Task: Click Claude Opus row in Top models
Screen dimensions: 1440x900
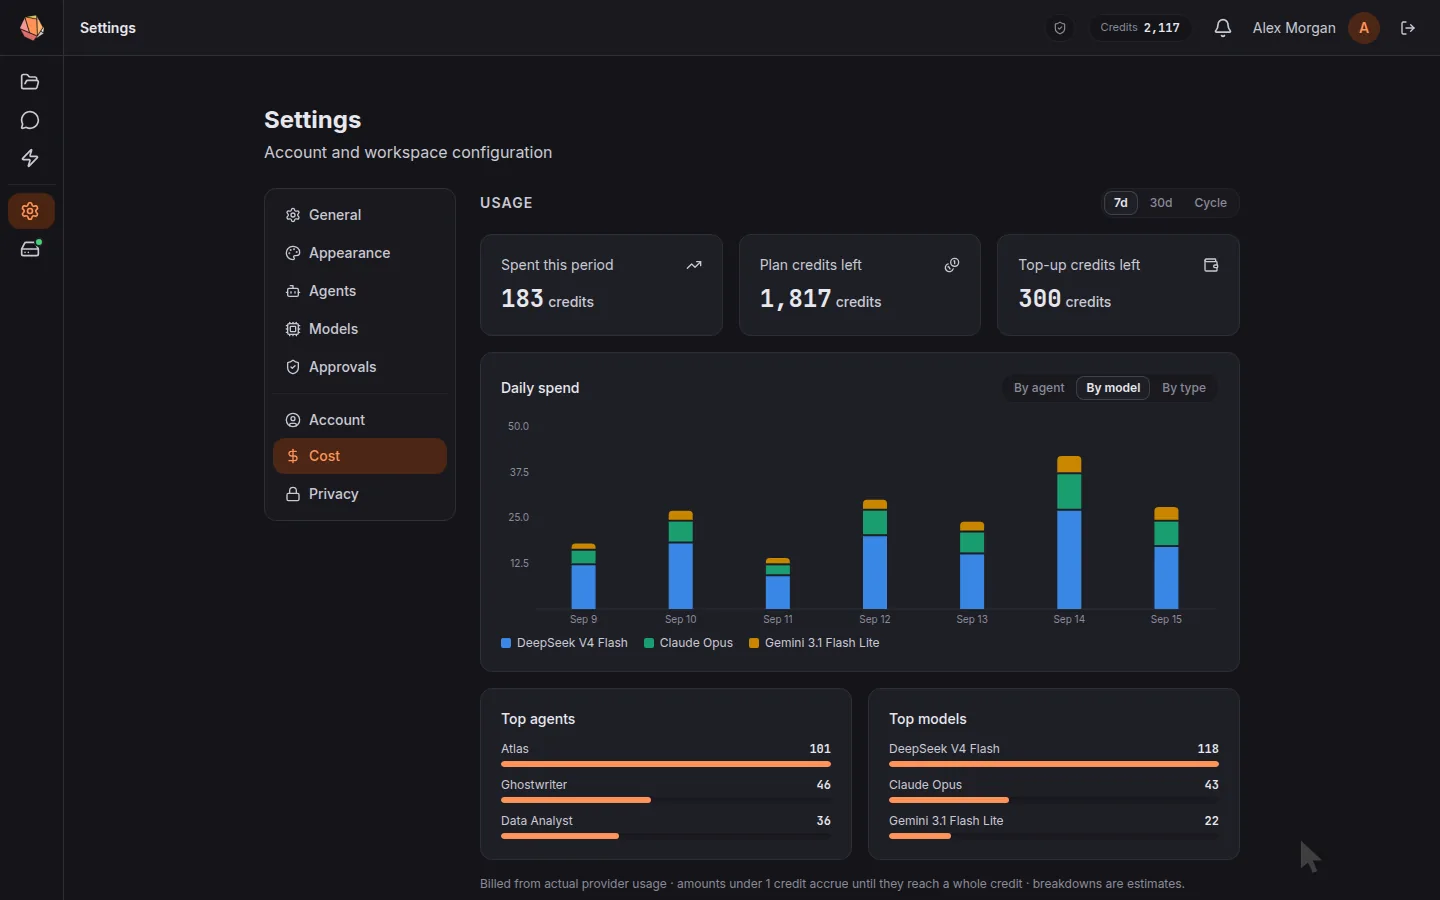Action: point(1054,791)
